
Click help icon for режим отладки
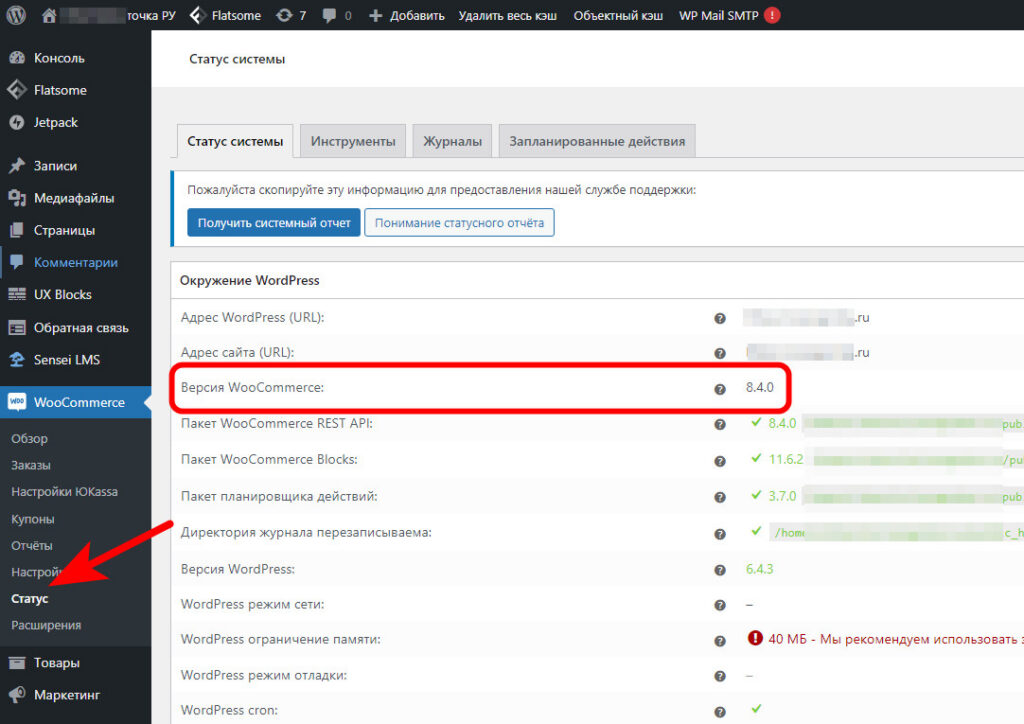click(x=720, y=676)
